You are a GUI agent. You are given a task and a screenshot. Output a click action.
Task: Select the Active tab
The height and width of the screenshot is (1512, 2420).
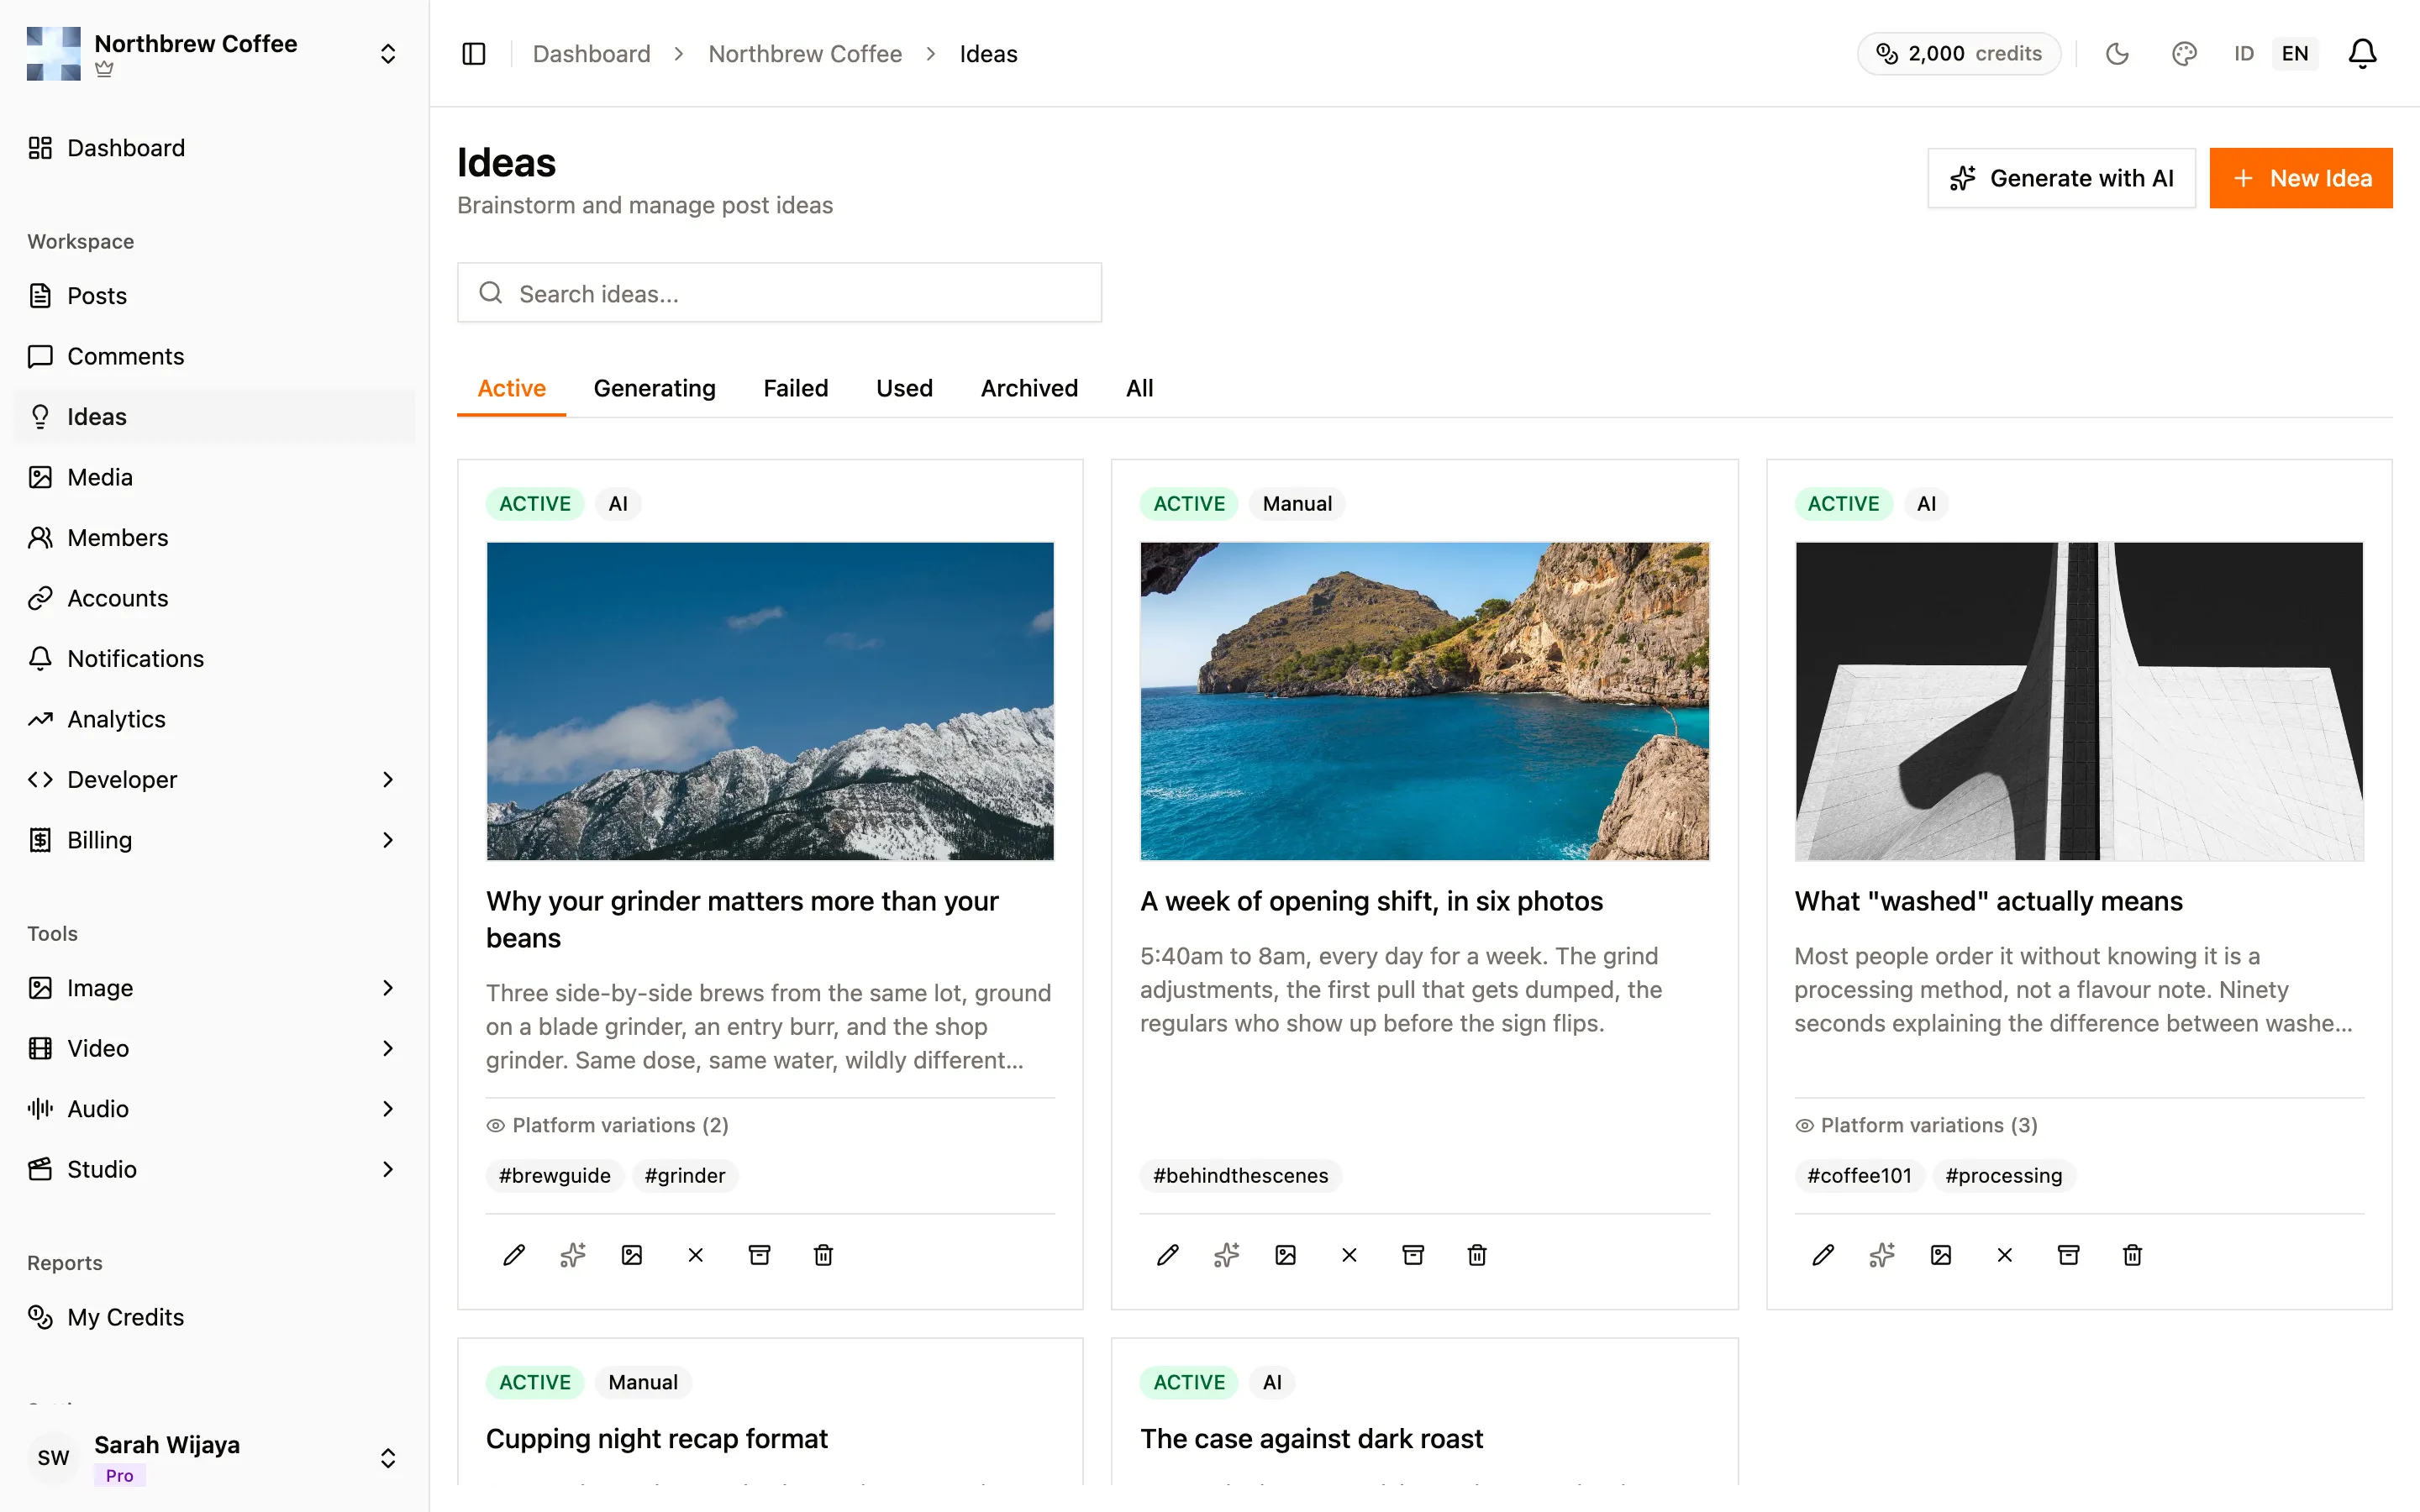tap(511, 388)
